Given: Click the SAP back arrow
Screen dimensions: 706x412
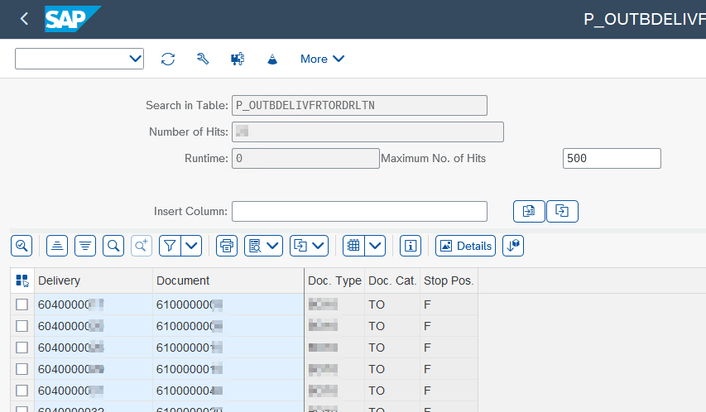Looking at the screenshot, I should pyautogui.click(x=24, y=18).
